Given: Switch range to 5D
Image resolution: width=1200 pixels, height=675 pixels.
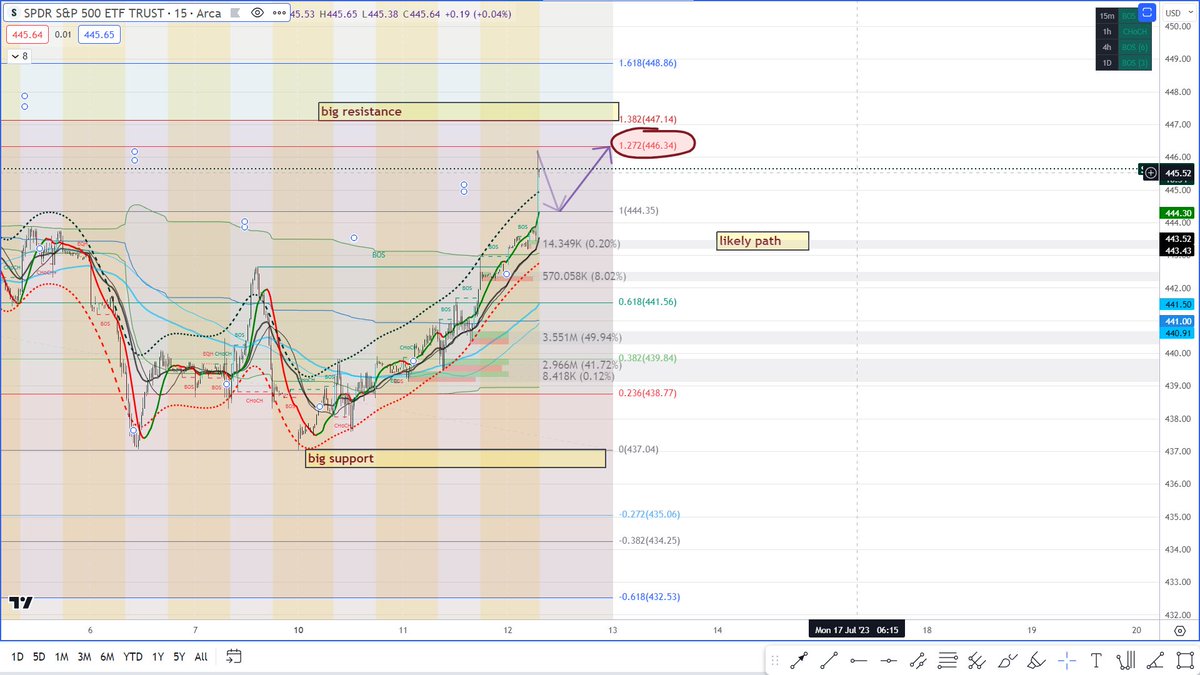Looking at the screenshot, I should pyautogui.click(x=39, y=657).
